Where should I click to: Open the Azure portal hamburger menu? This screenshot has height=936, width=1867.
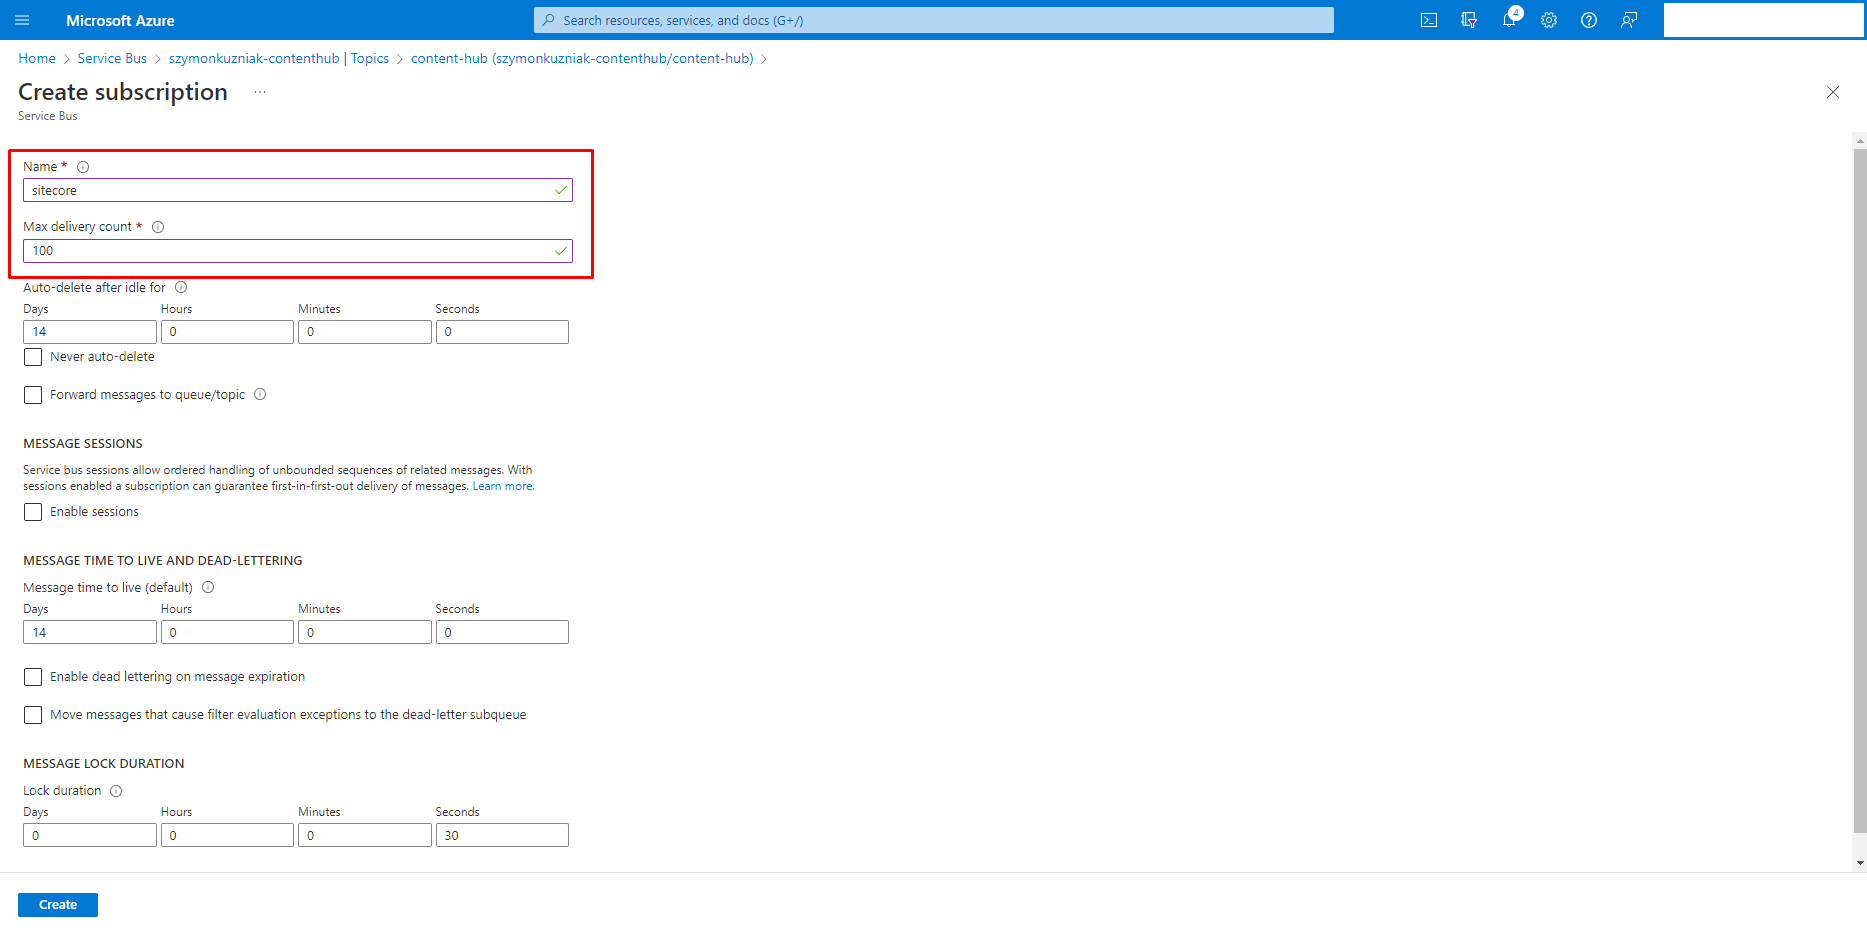22,20
